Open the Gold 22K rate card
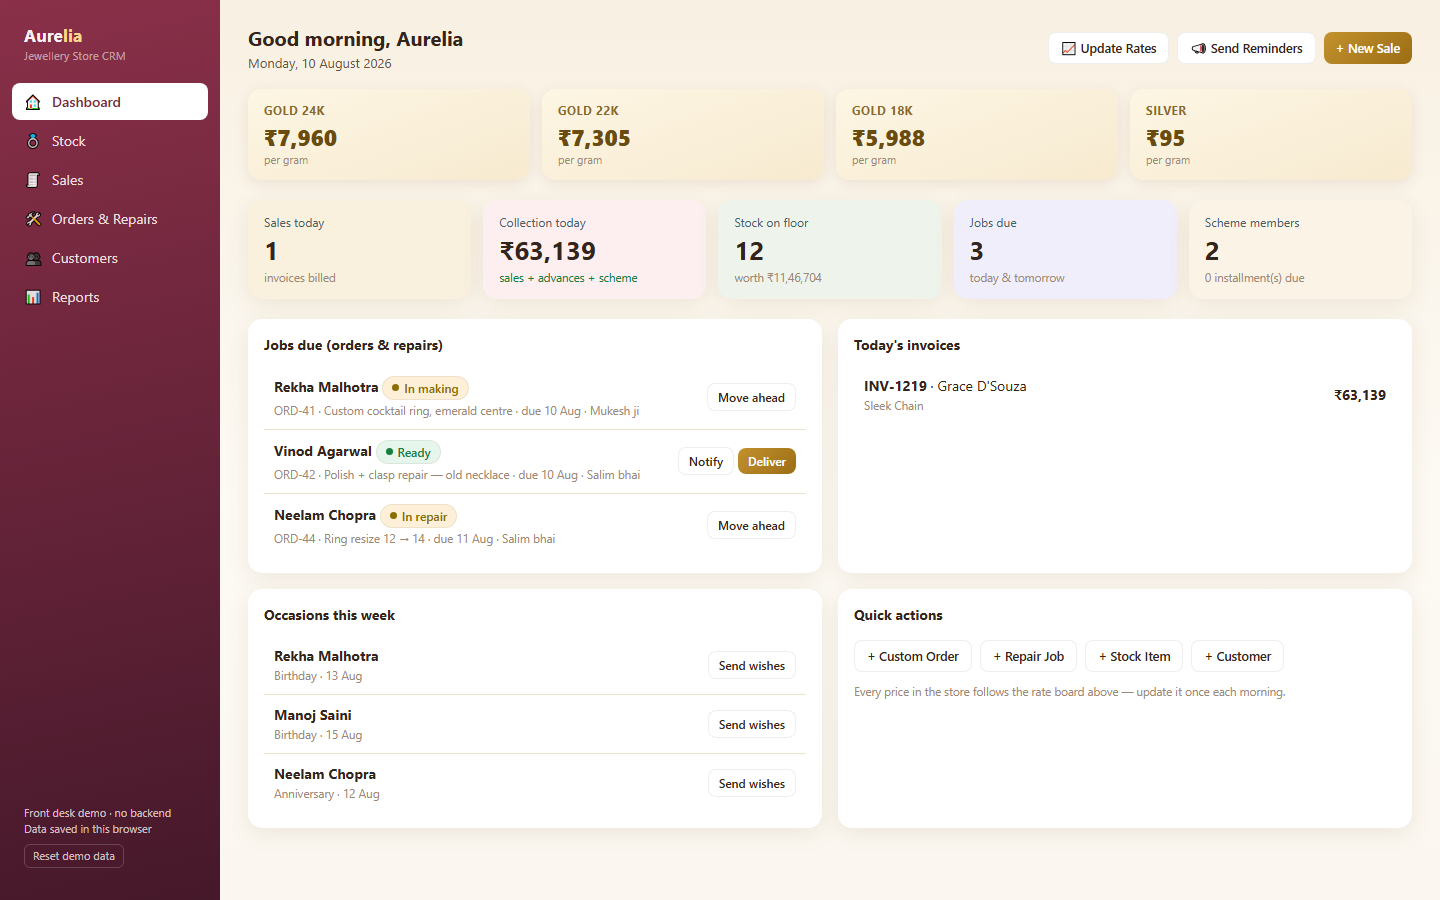Screen dimensions: 1440x900 point(683,135)
